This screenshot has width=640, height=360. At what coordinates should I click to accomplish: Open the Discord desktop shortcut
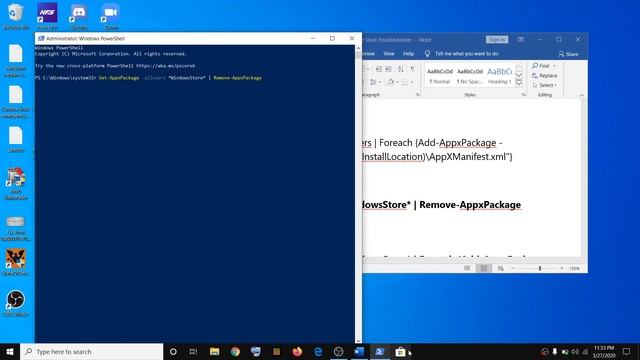[79, 16]
